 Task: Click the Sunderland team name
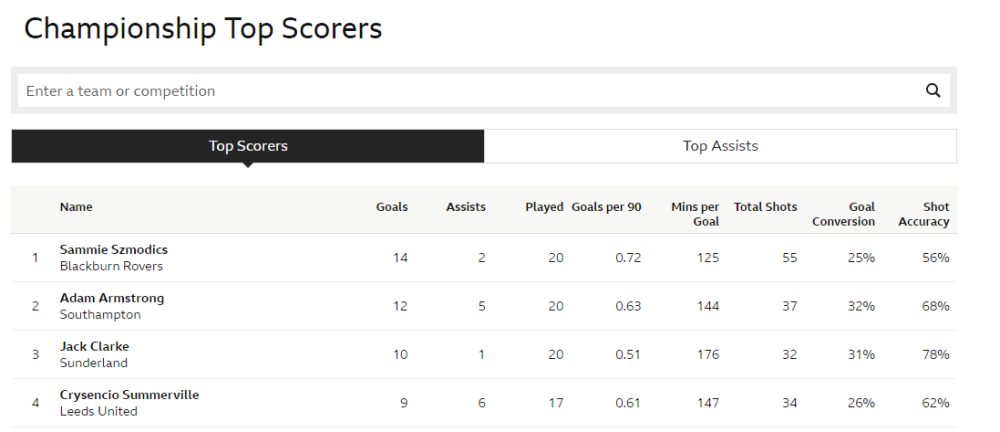pyautogui.click(x=94, y=363)
